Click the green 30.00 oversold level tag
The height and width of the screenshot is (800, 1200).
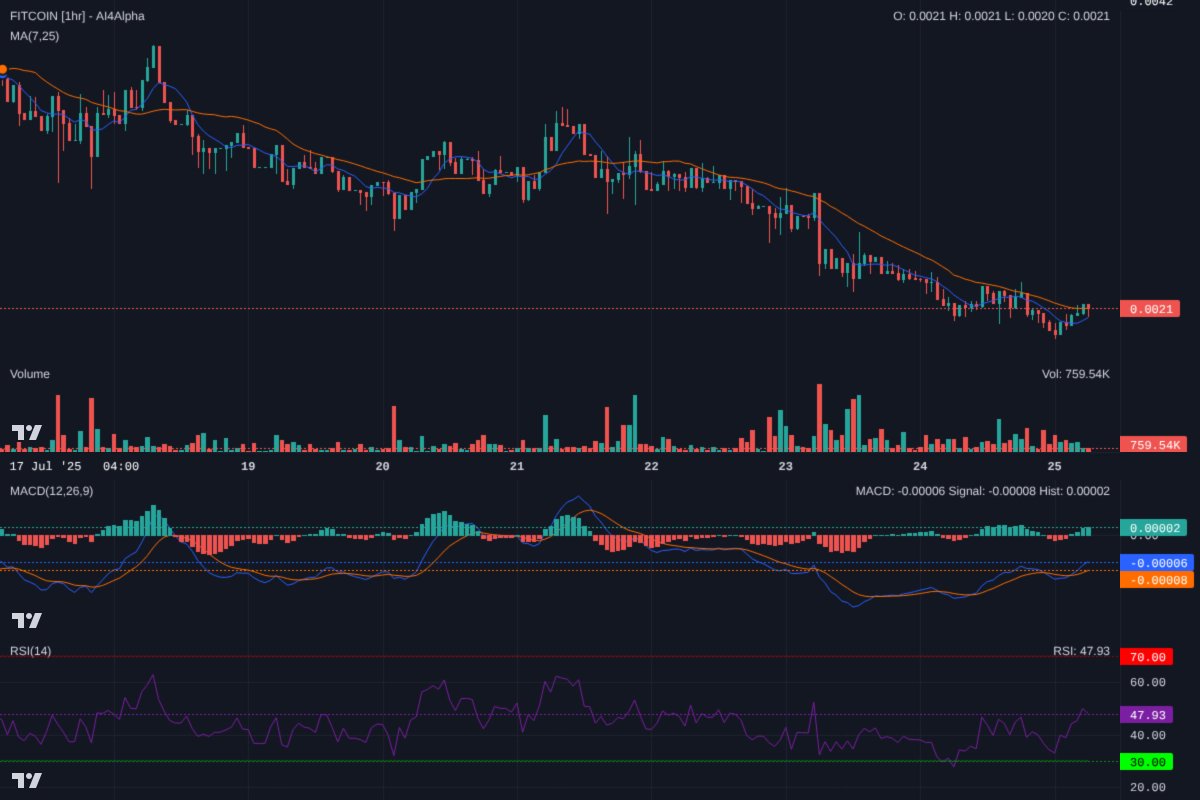pos(1147,762)
